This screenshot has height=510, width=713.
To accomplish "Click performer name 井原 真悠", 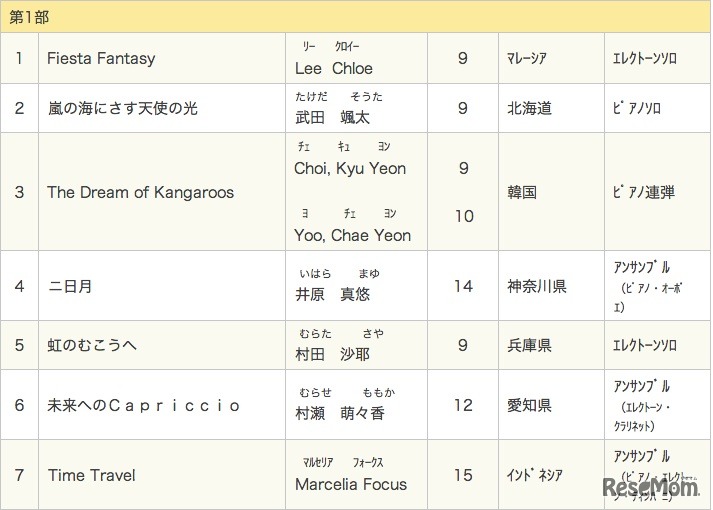I will pyautogui.click(x=333, y=294).
